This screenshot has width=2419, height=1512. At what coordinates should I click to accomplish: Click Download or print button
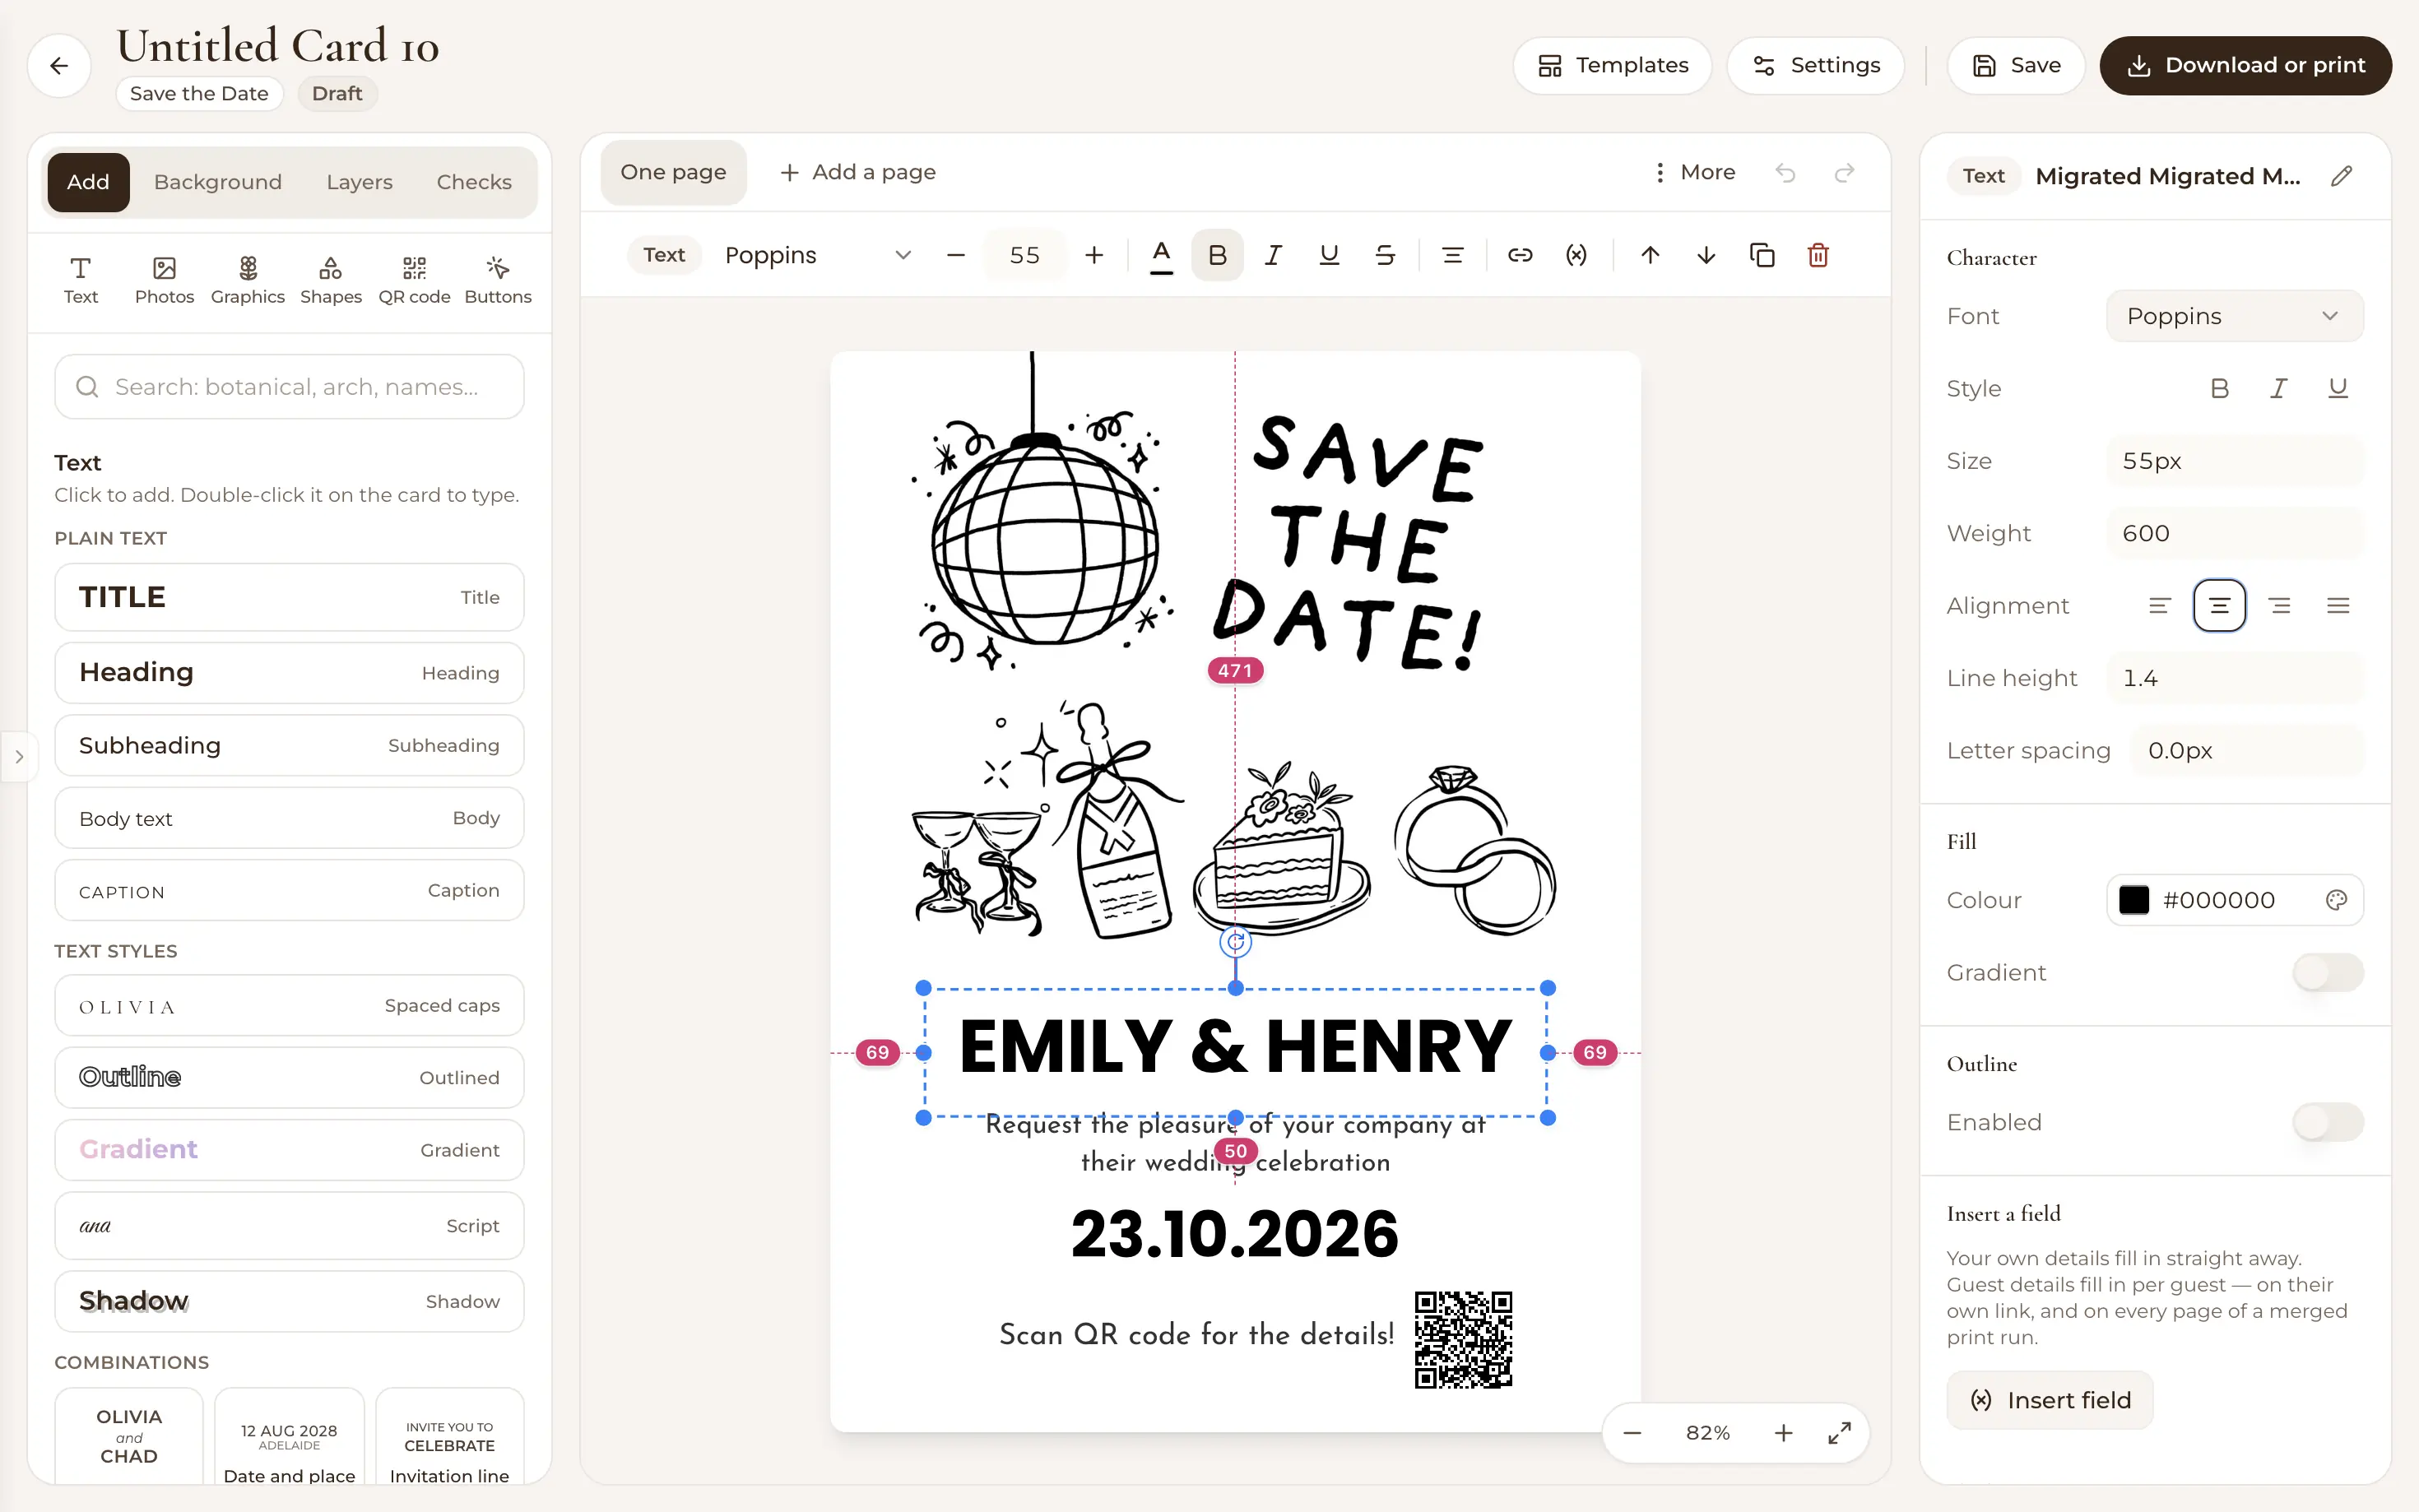tap(2245, 66)
